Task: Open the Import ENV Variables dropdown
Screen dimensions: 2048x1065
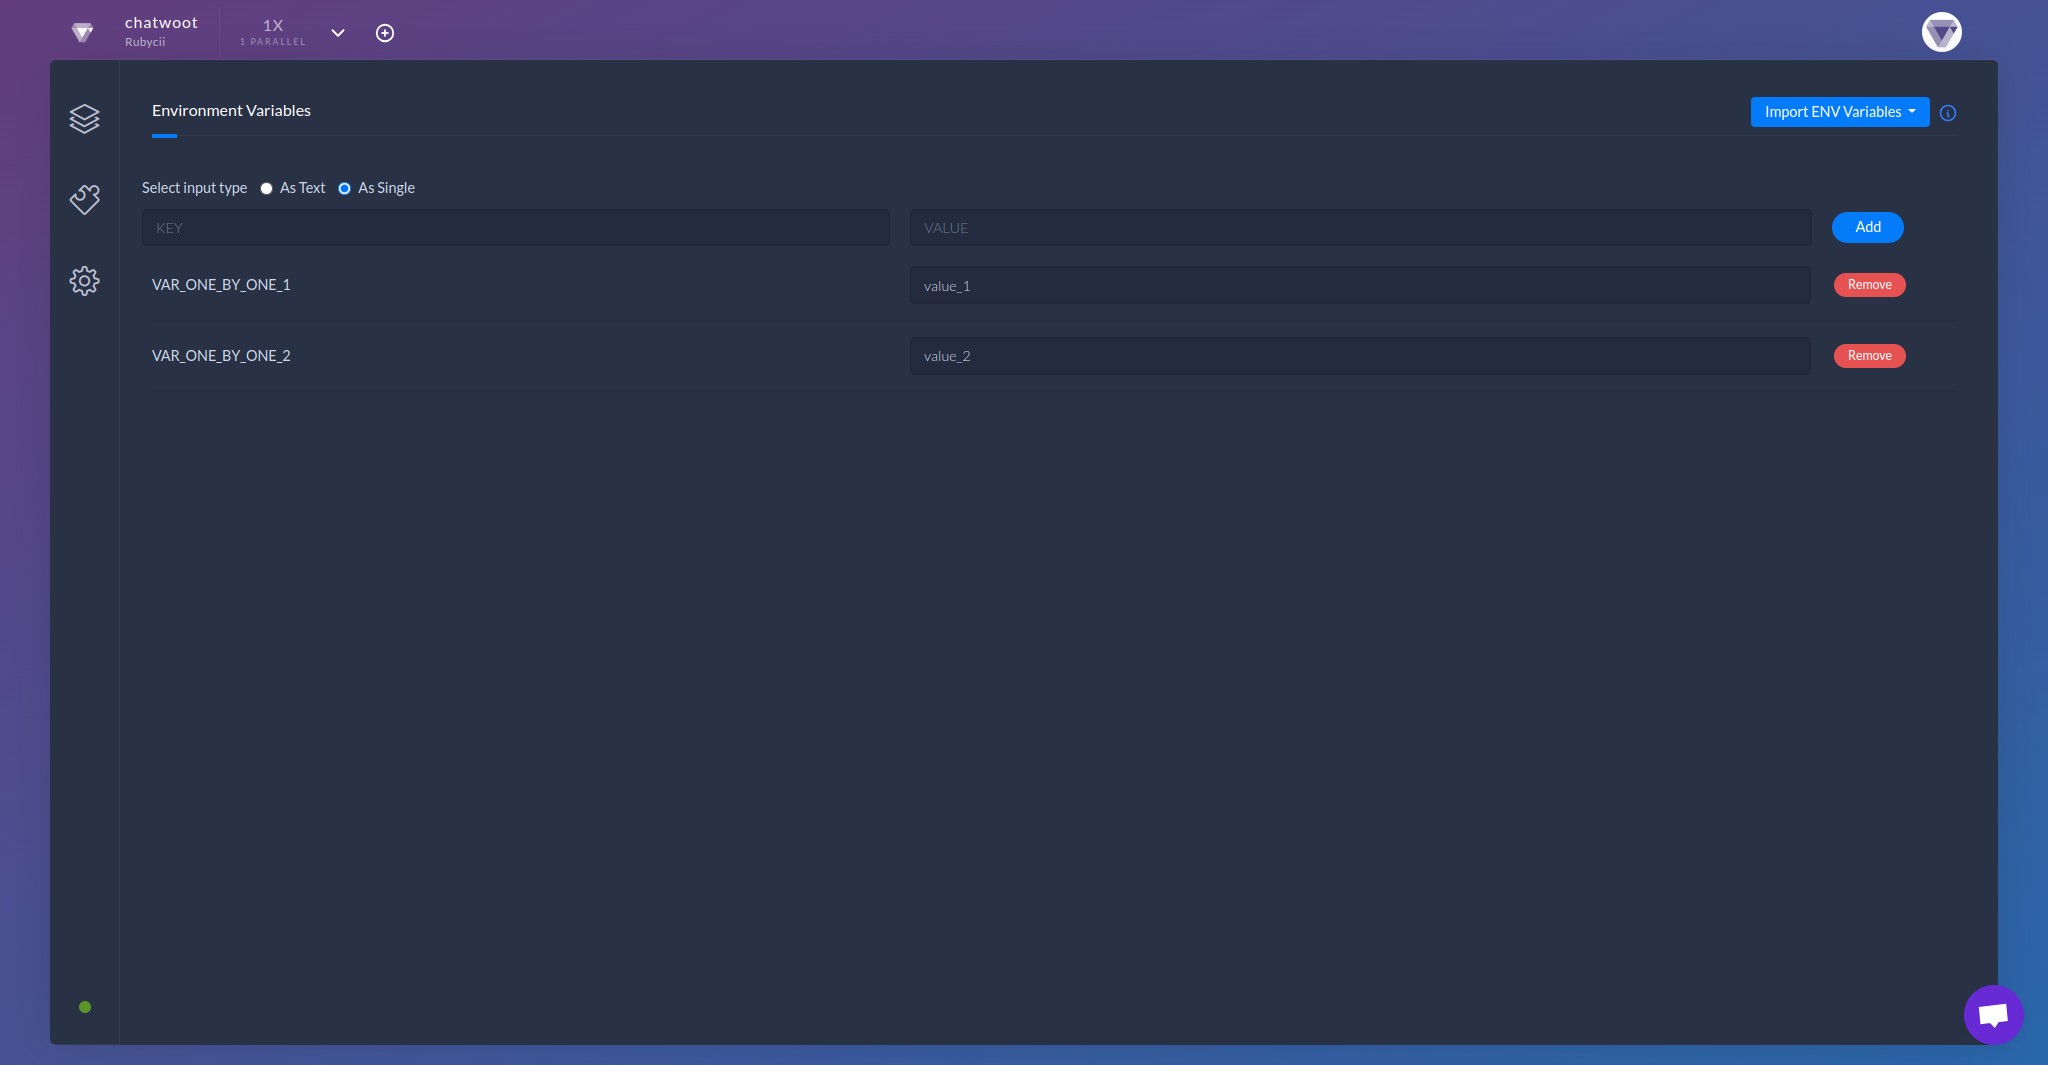Action: coord(1839,112)
